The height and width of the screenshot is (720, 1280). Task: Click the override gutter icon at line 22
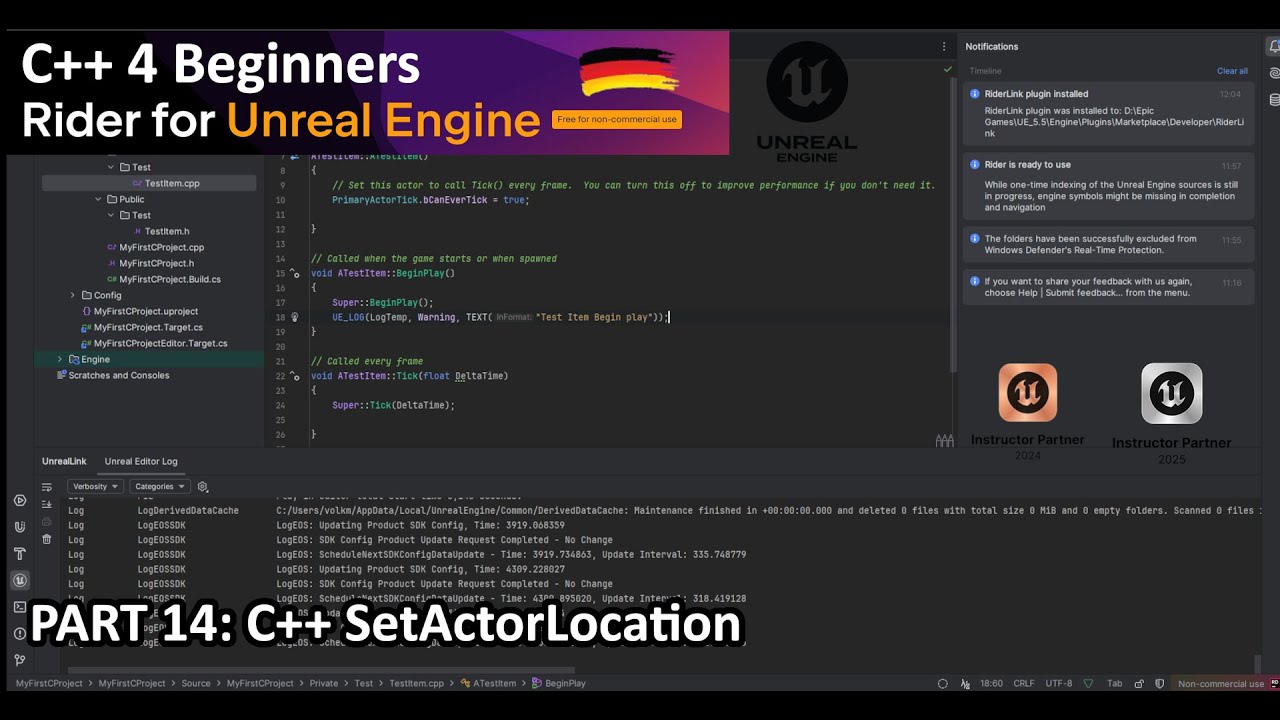294,376
